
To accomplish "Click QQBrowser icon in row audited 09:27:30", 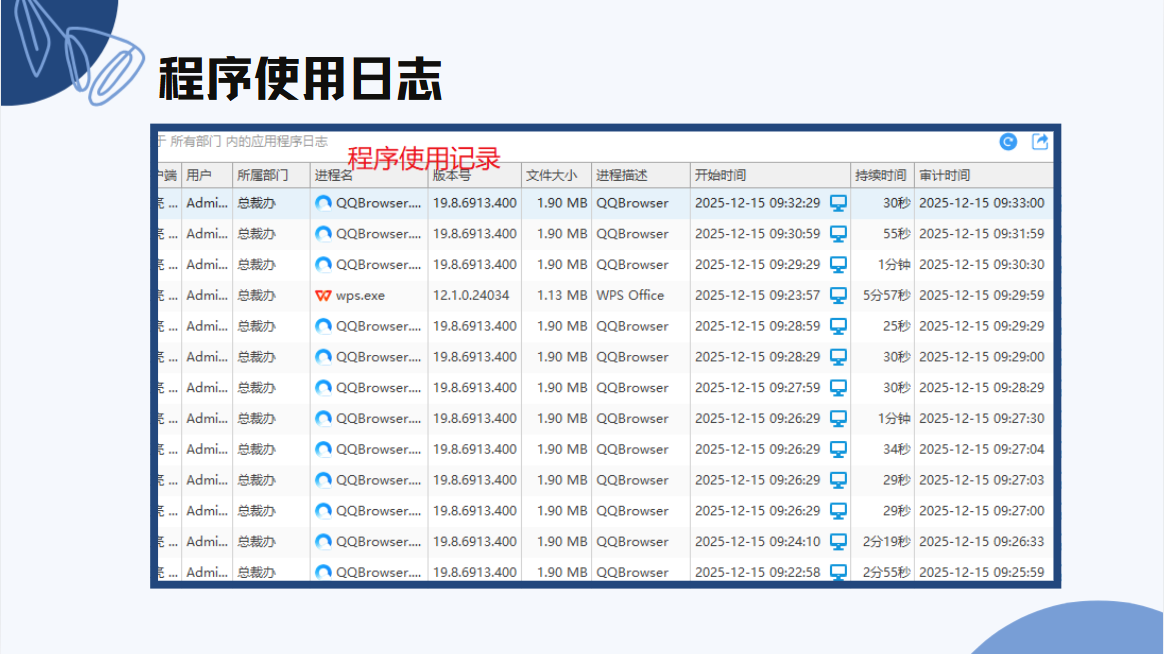I will [x=323, y=419].
